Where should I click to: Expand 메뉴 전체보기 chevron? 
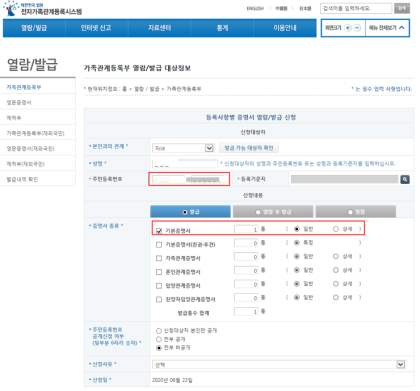tap(402, 28)
